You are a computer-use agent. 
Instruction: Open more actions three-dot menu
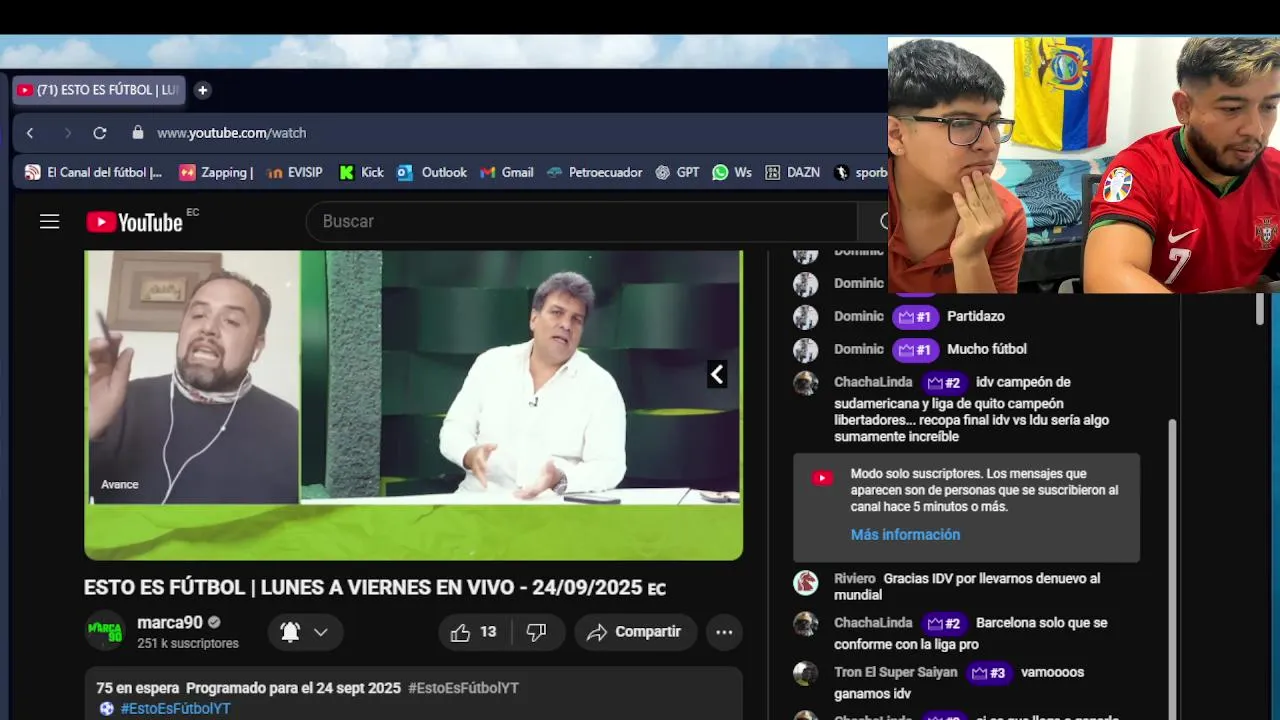[x=724, y=632]
